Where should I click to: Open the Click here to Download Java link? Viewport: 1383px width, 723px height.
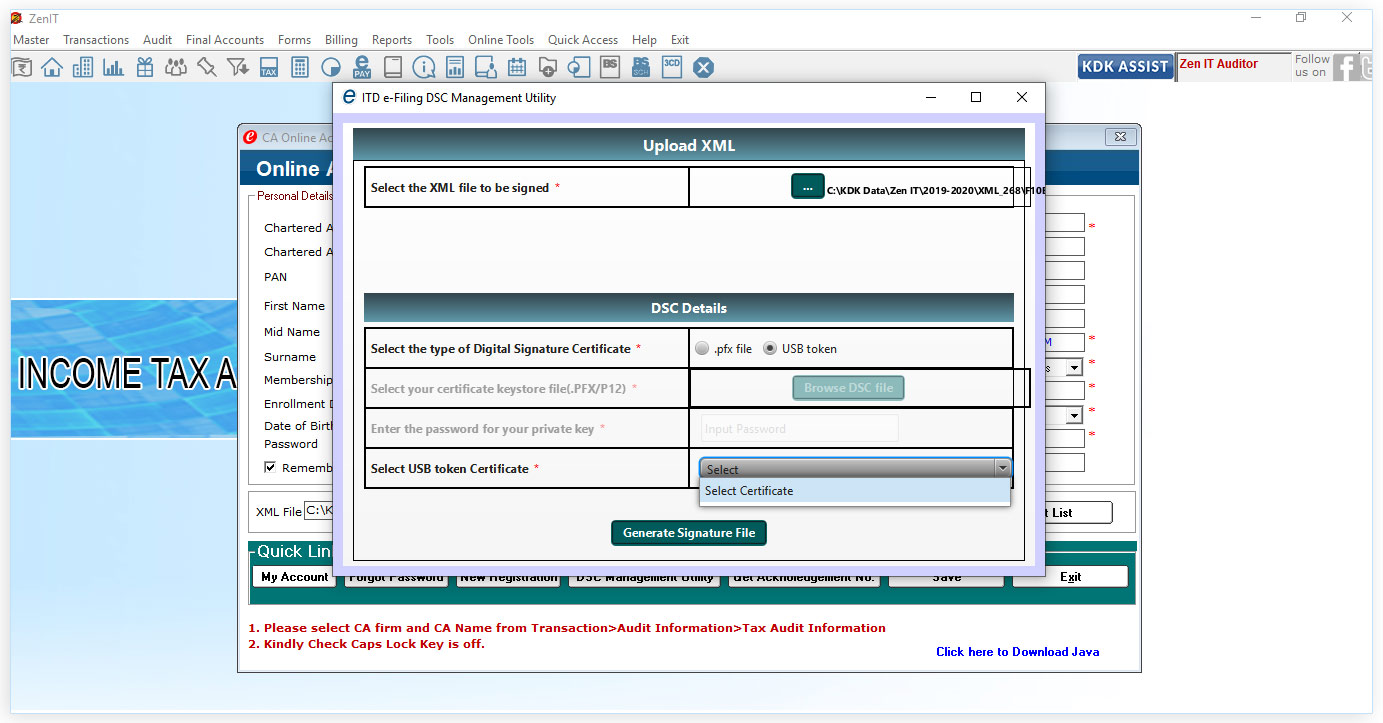1017,652
